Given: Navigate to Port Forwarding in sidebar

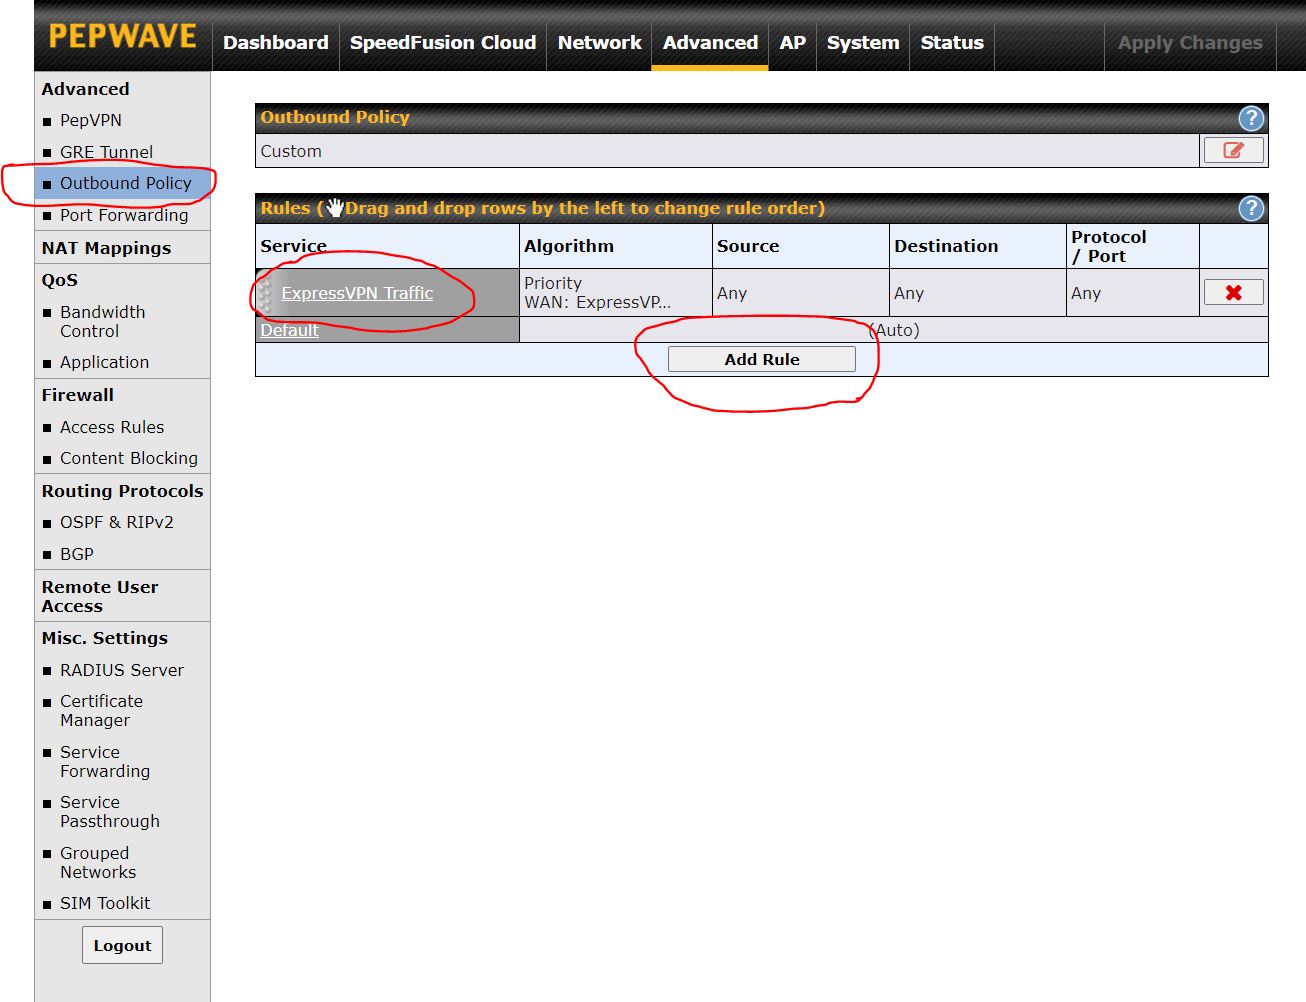Looking at the screenshot, I should pos(123,215).
